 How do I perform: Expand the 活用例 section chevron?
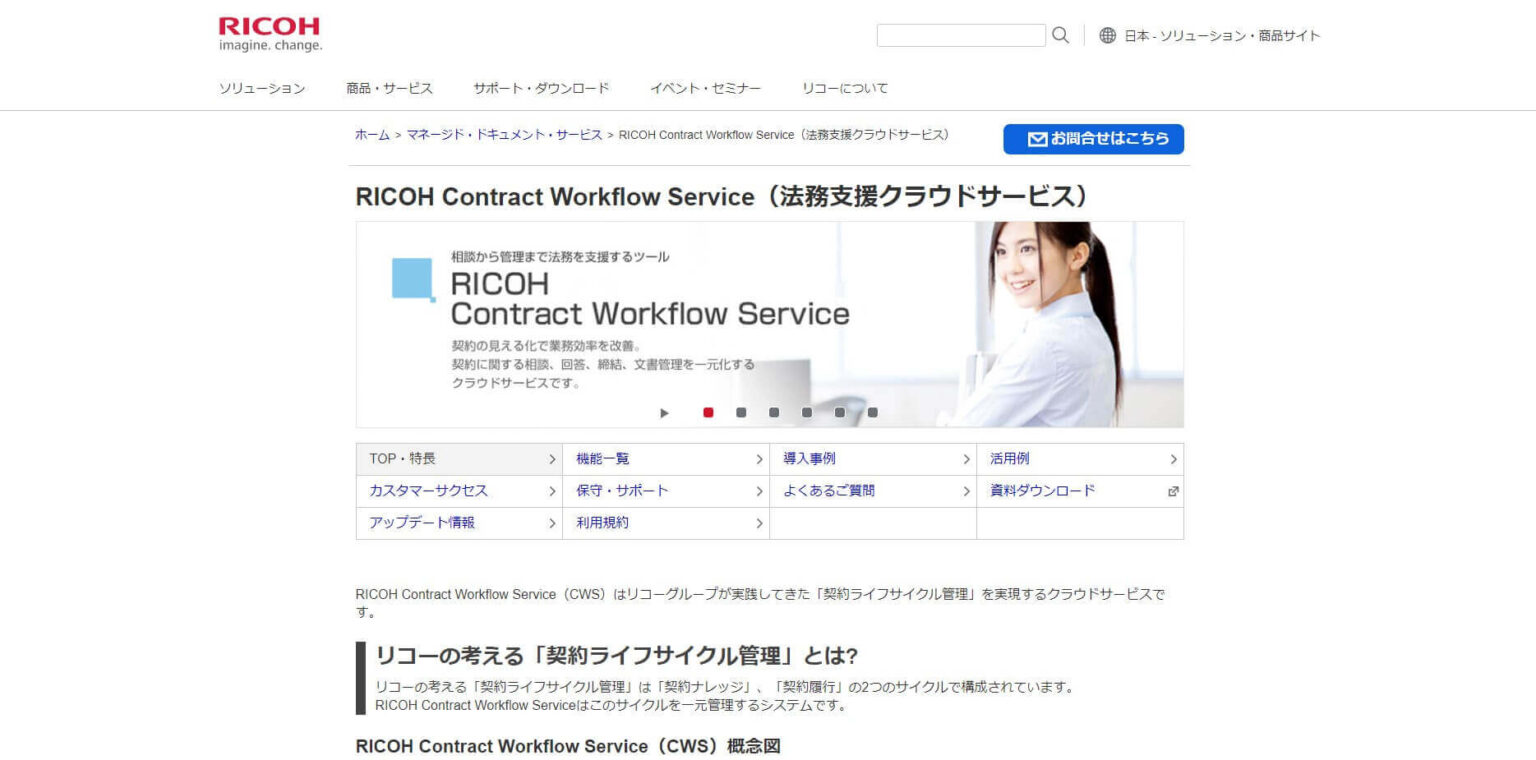tap(1172, 459)
